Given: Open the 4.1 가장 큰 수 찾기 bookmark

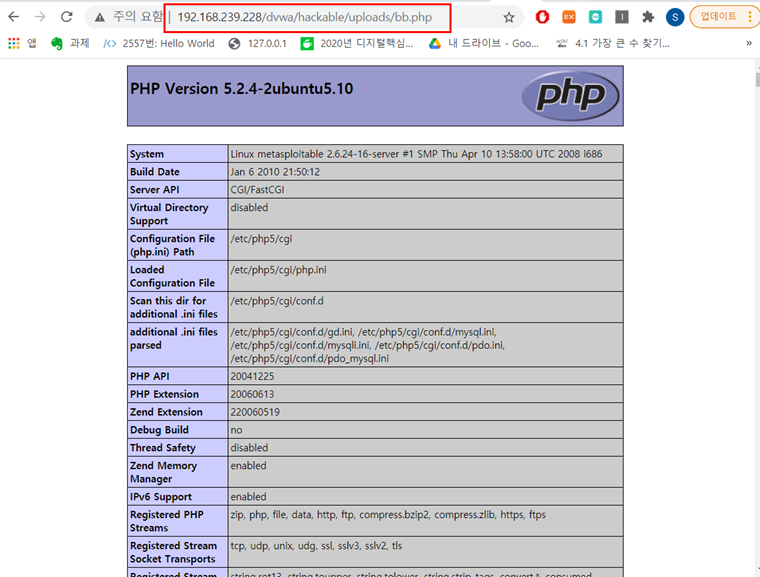Looking at the screenshot, I should tap(613, 44).
